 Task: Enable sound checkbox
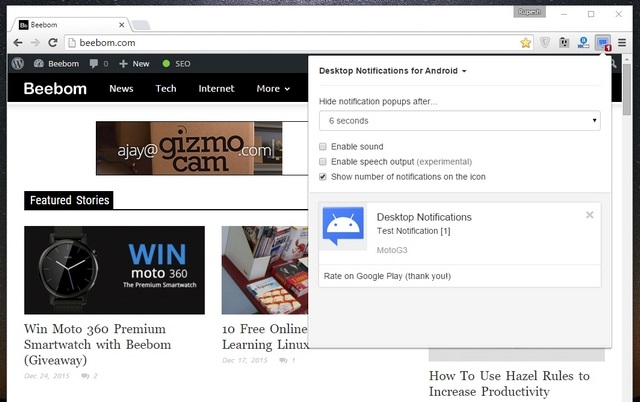322,147
